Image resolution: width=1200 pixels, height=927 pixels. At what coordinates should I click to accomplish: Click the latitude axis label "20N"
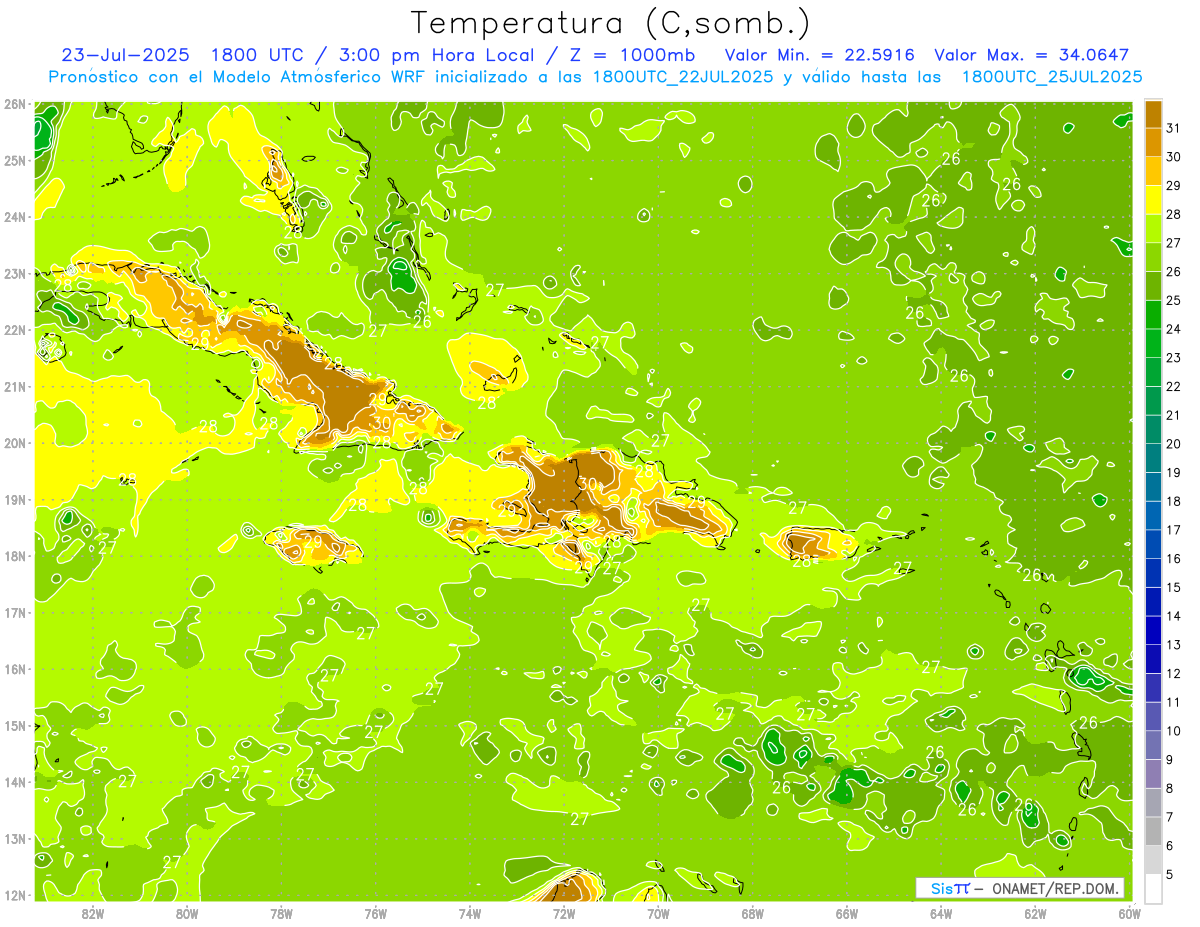[x=15, y=443]
